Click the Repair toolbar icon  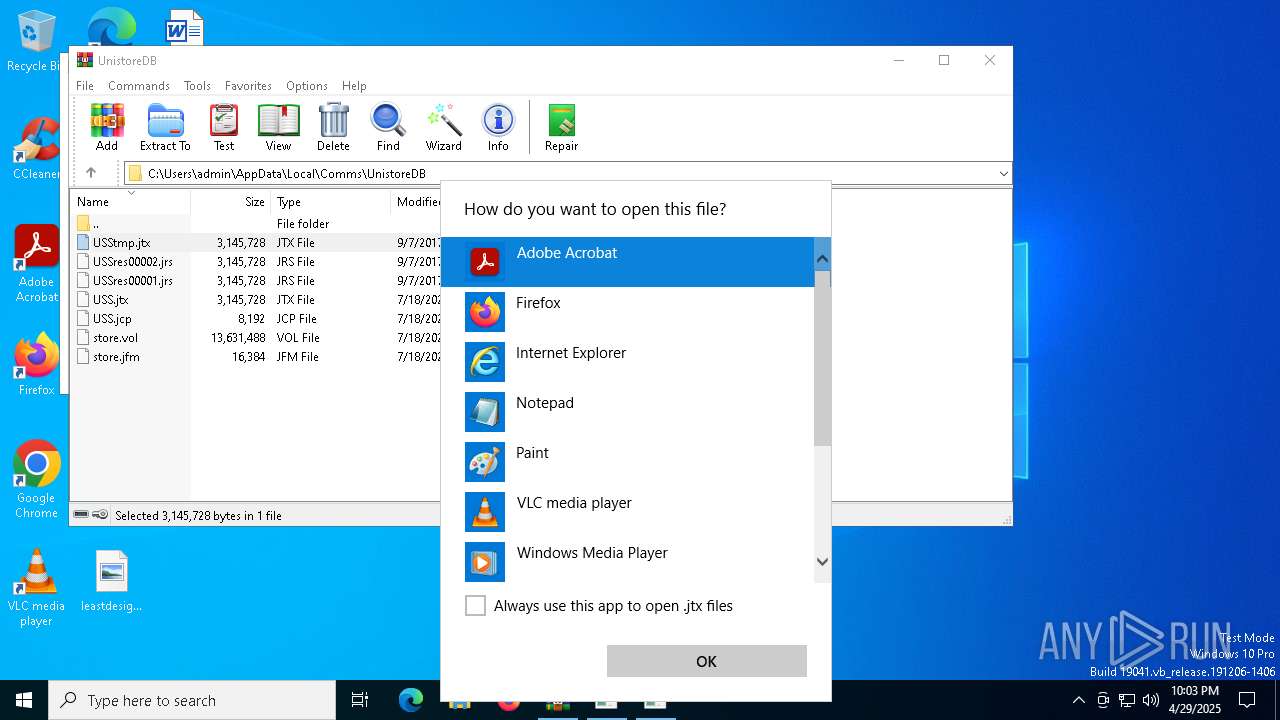pos(561,127)
